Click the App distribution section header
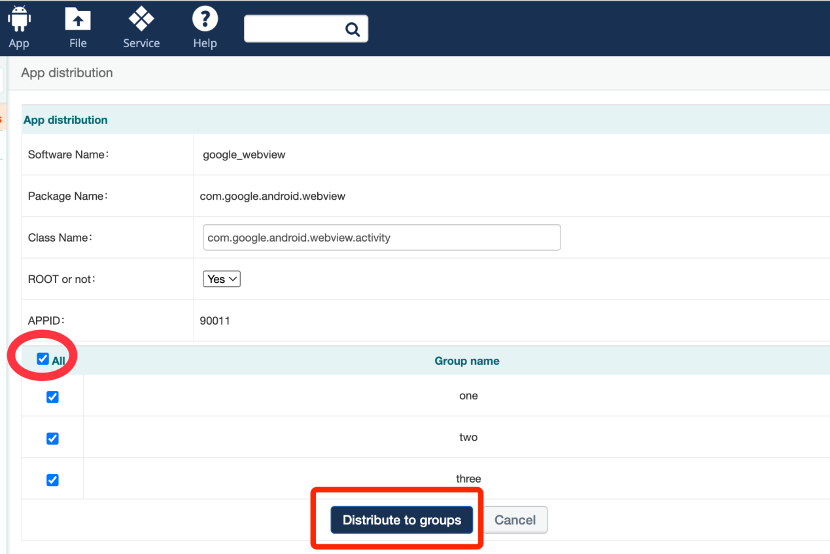 coord(65,120)
